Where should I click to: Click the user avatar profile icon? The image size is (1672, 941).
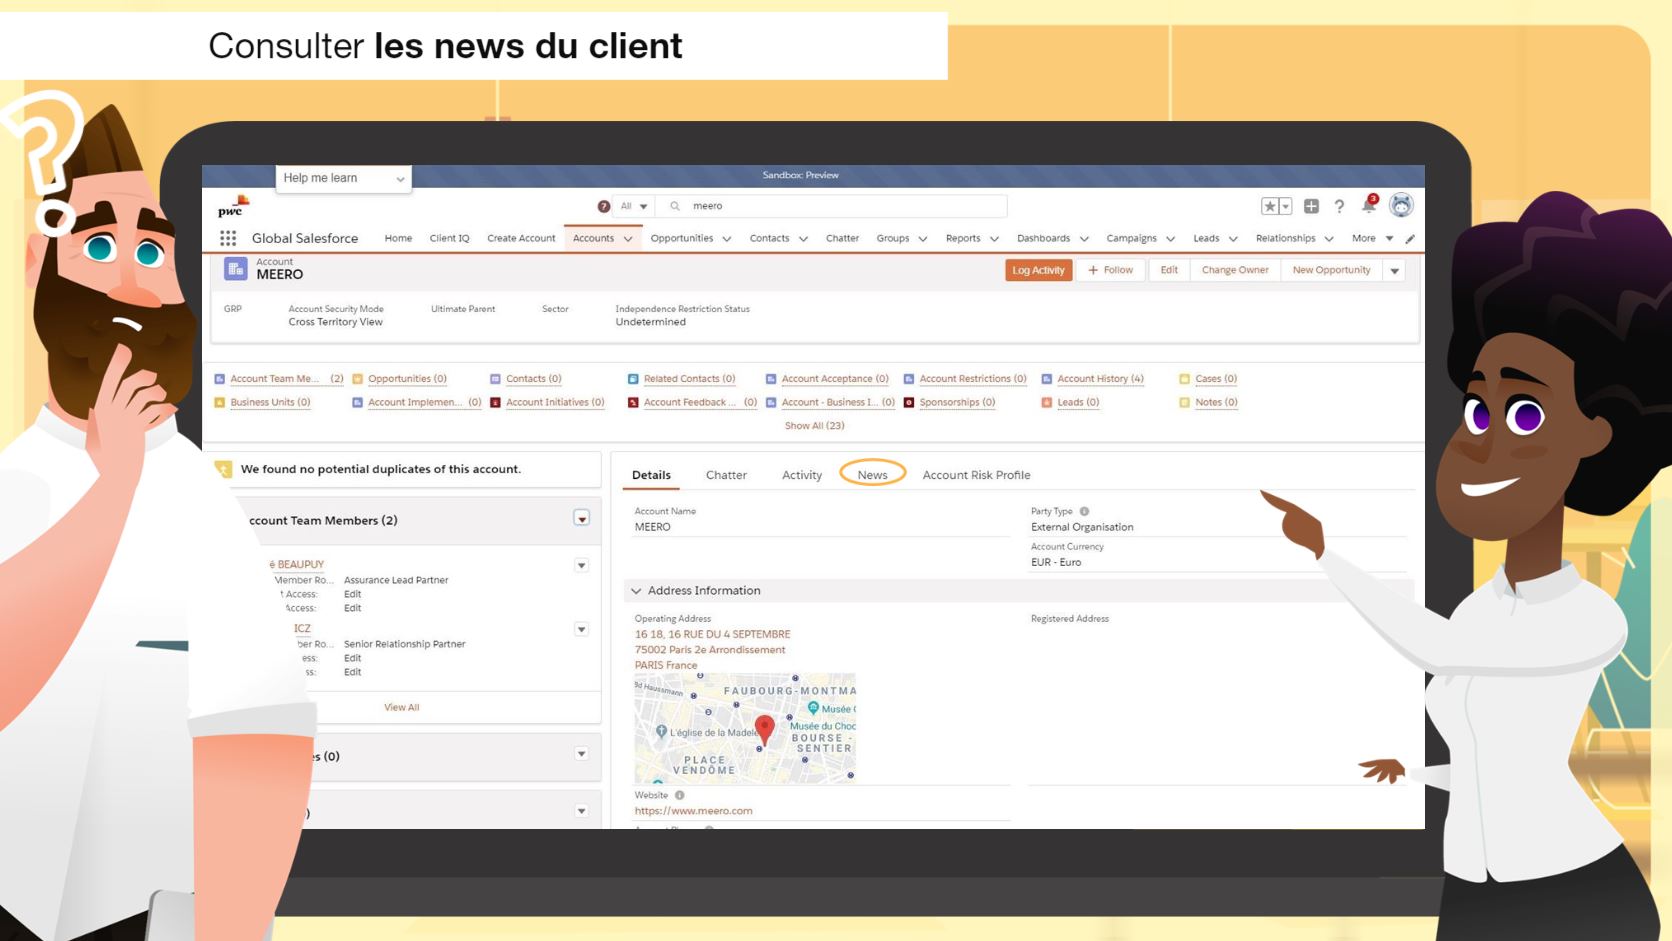pyautogui.click(x=1401, y=205)
